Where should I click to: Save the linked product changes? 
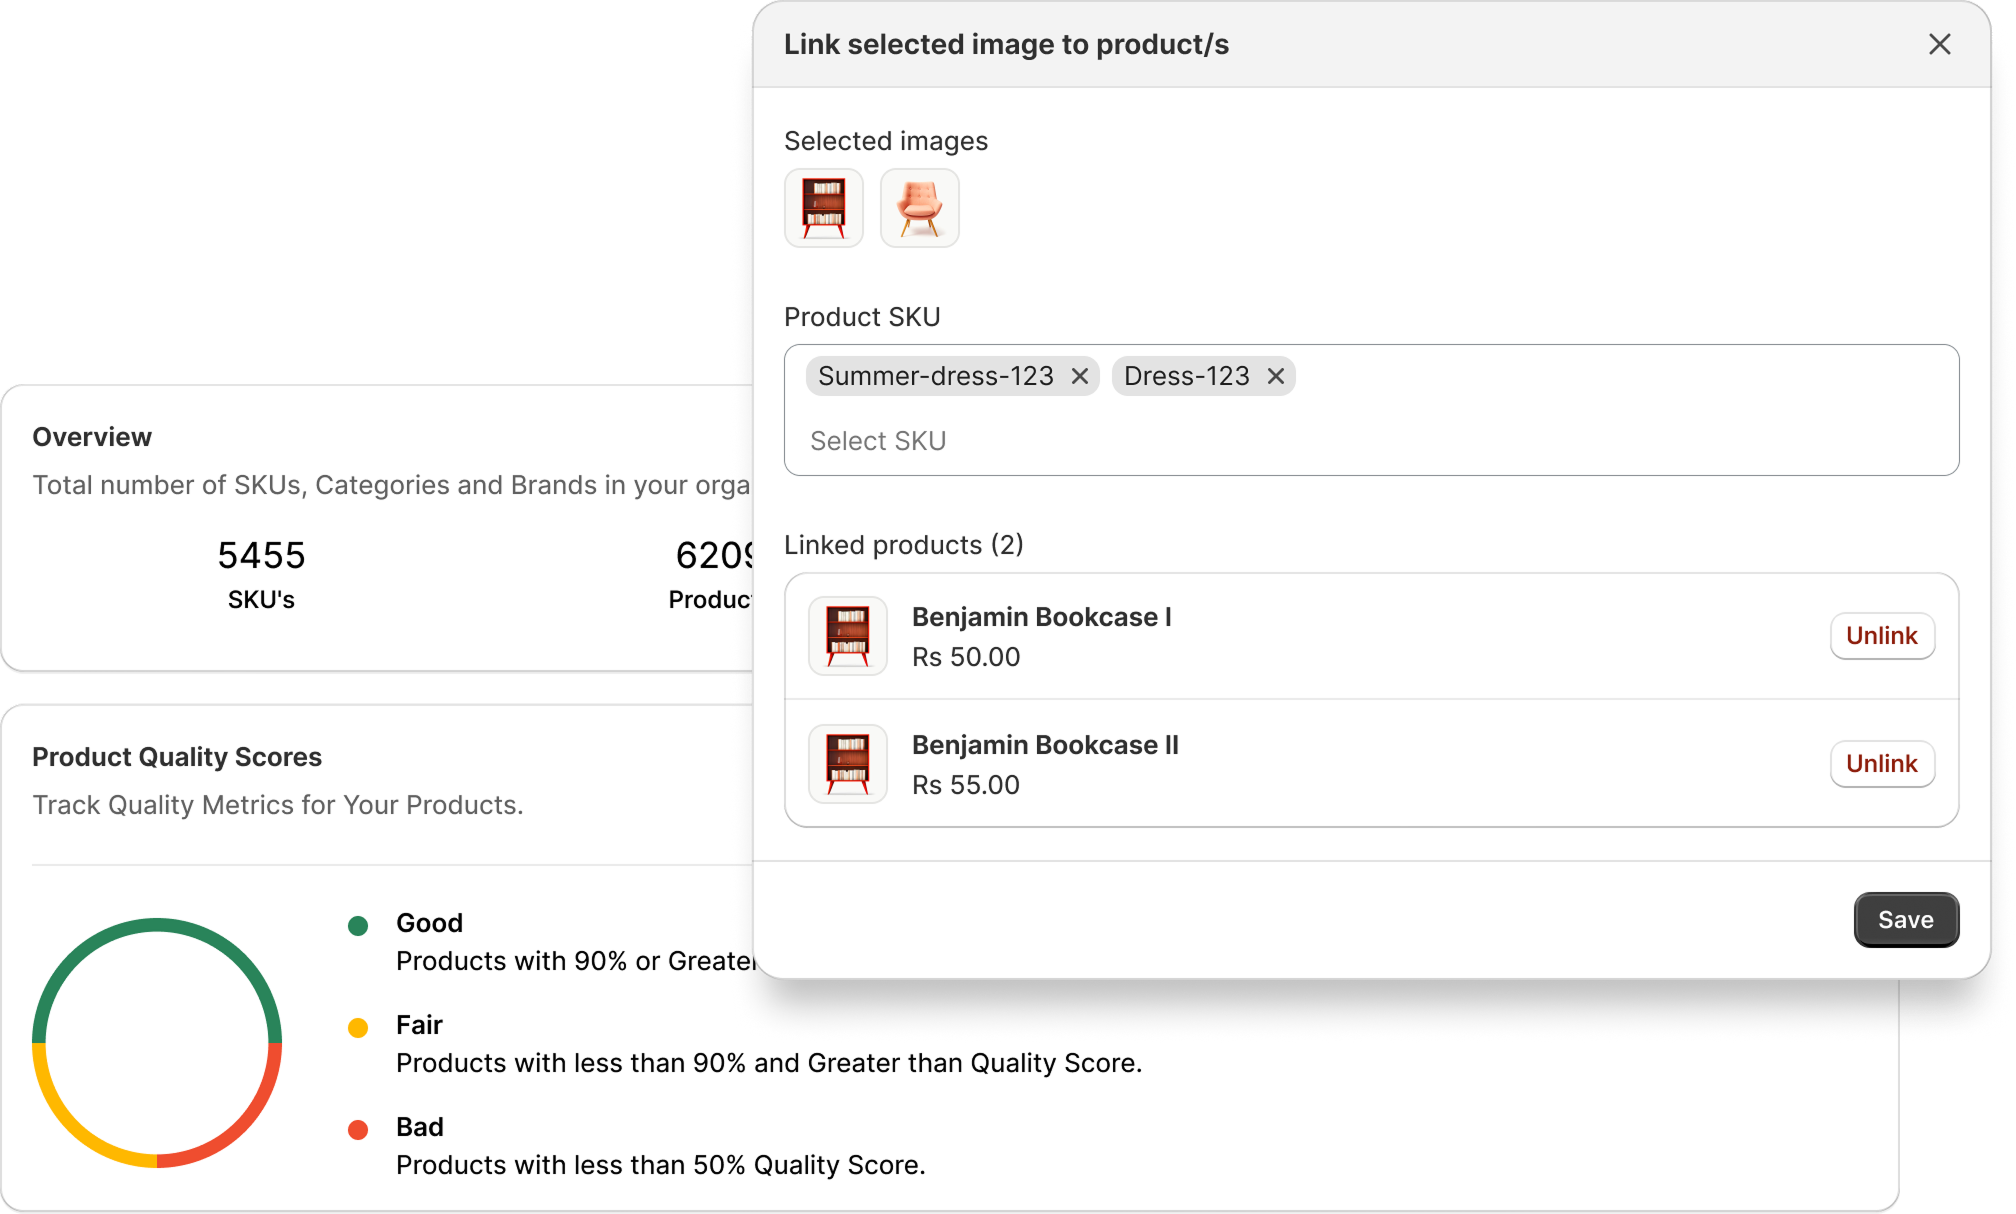tap(1905, 920)
